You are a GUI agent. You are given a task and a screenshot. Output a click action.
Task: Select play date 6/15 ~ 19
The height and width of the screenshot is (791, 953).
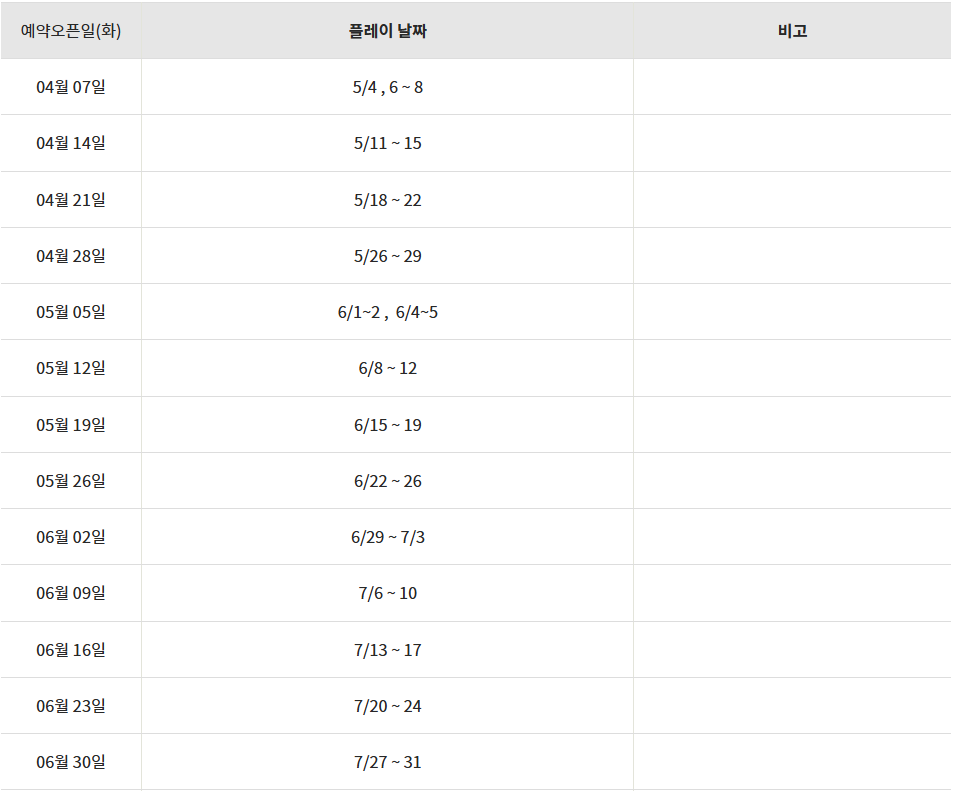(387, 425)
